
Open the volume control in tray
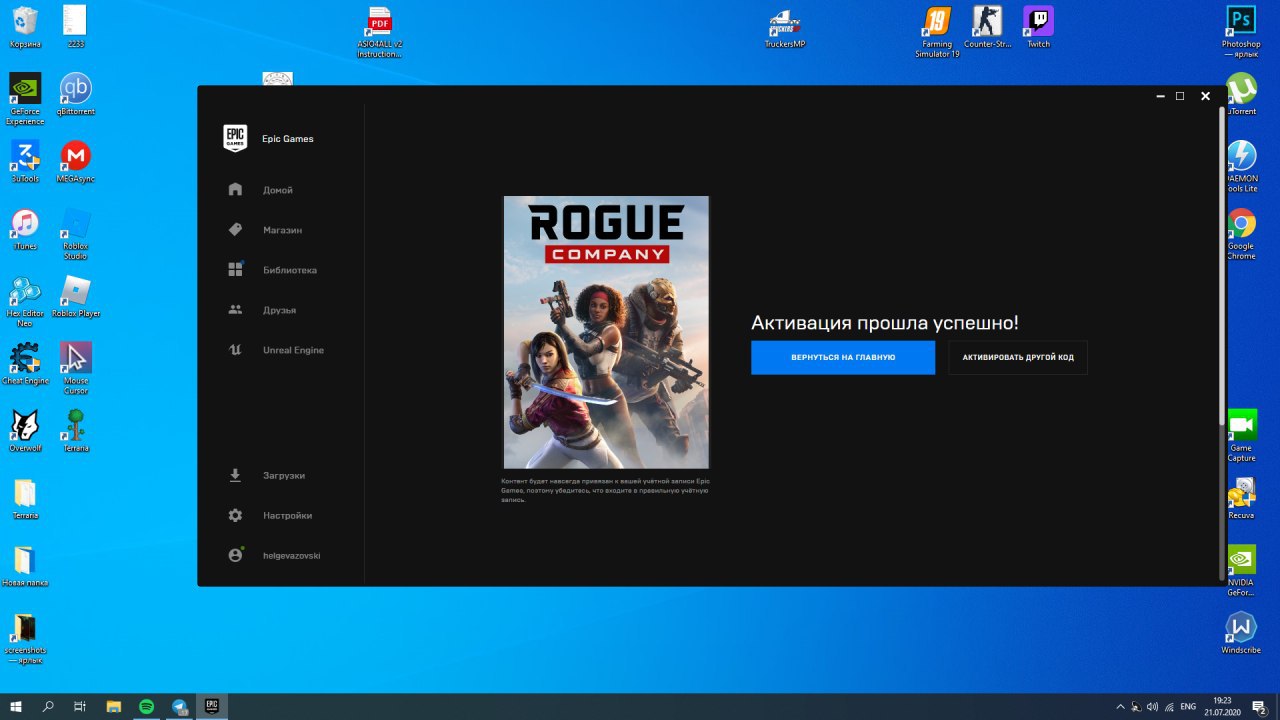(1152, 707)
